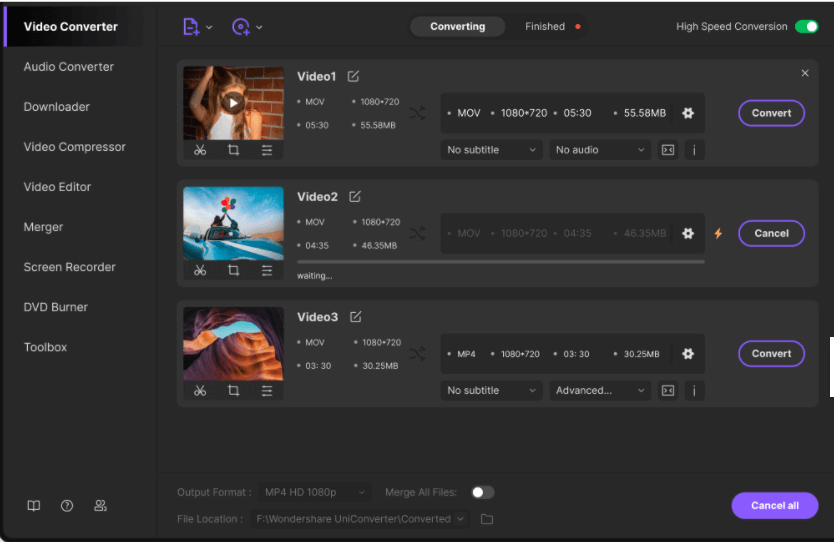Click the info icon in Video1 row
The width and height of the screenshot is (834, 542).
(693, 150)
